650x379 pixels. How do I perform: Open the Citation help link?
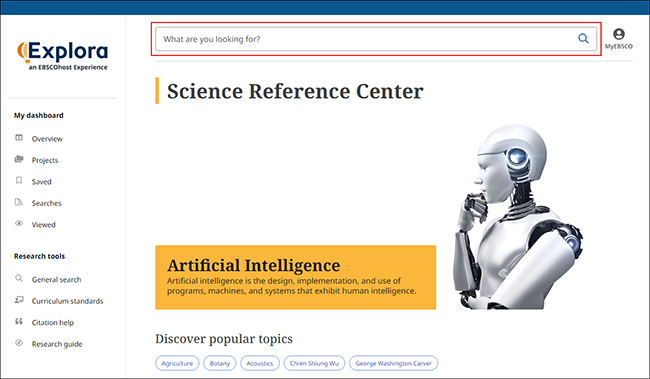53,323
